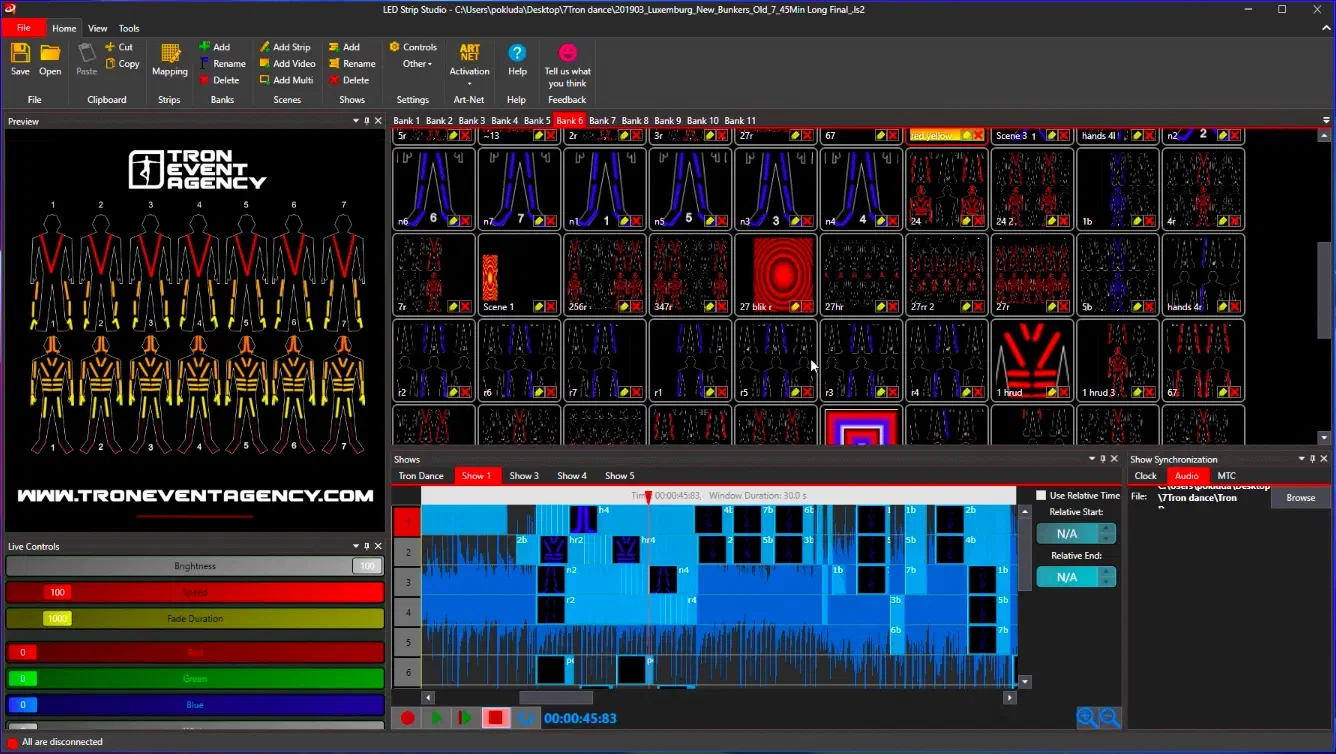Click the Fade Duration slider
Image resolution: width=1336 pixels, height=754 pixels.
(195, 619)
